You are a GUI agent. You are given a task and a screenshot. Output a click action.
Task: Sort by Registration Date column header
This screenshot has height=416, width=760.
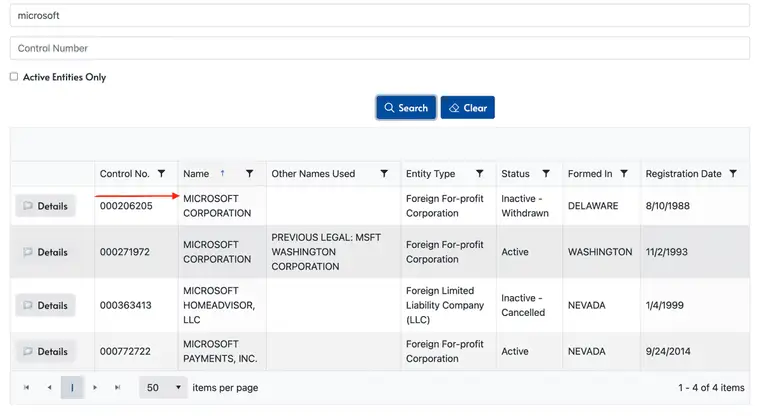(683, 174)
